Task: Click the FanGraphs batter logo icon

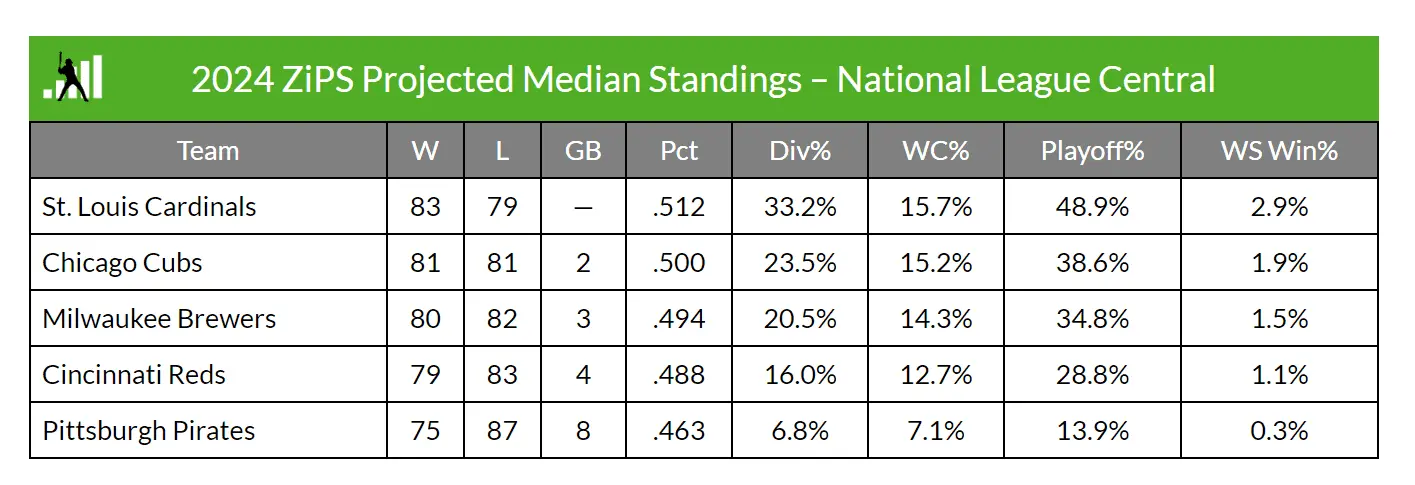Action: [x=73, y=77]
